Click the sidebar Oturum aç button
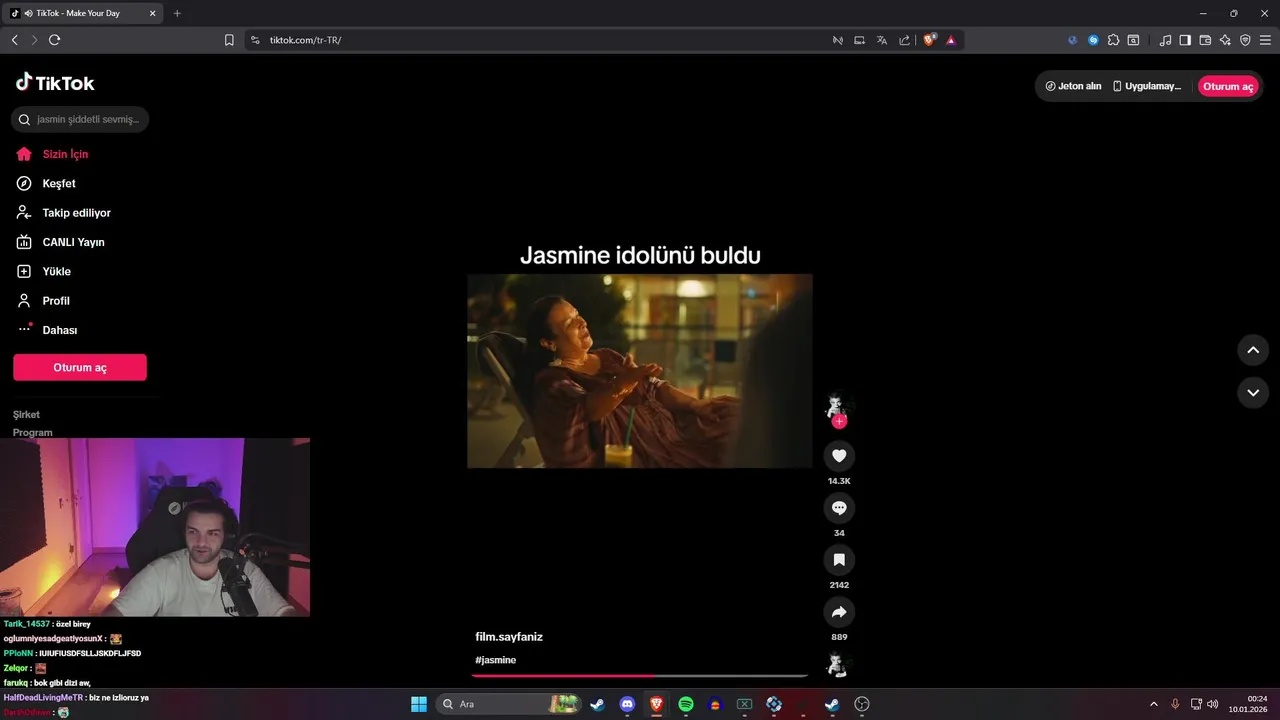Image resolution: width=1280 pixels, height=720 pixels. (80, 367)
